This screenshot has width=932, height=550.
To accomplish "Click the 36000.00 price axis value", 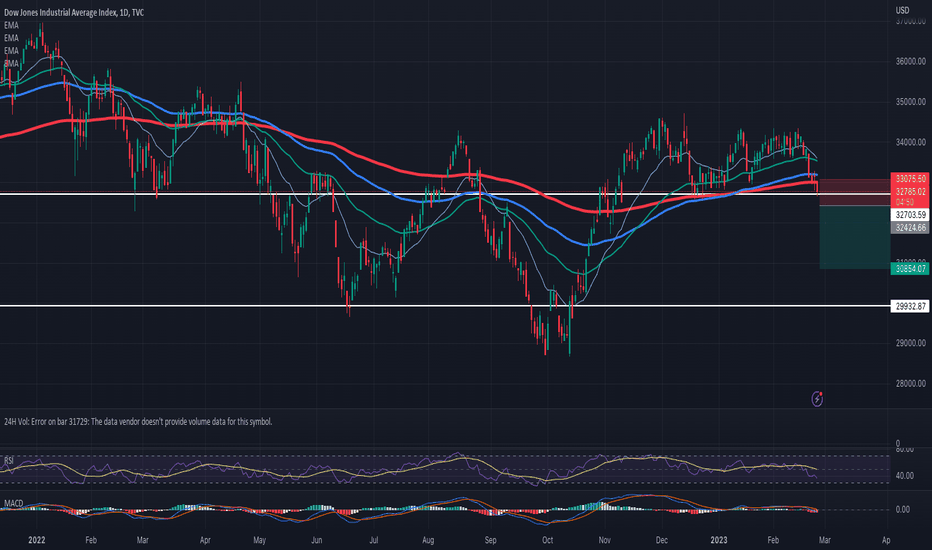I will [911, 61].
